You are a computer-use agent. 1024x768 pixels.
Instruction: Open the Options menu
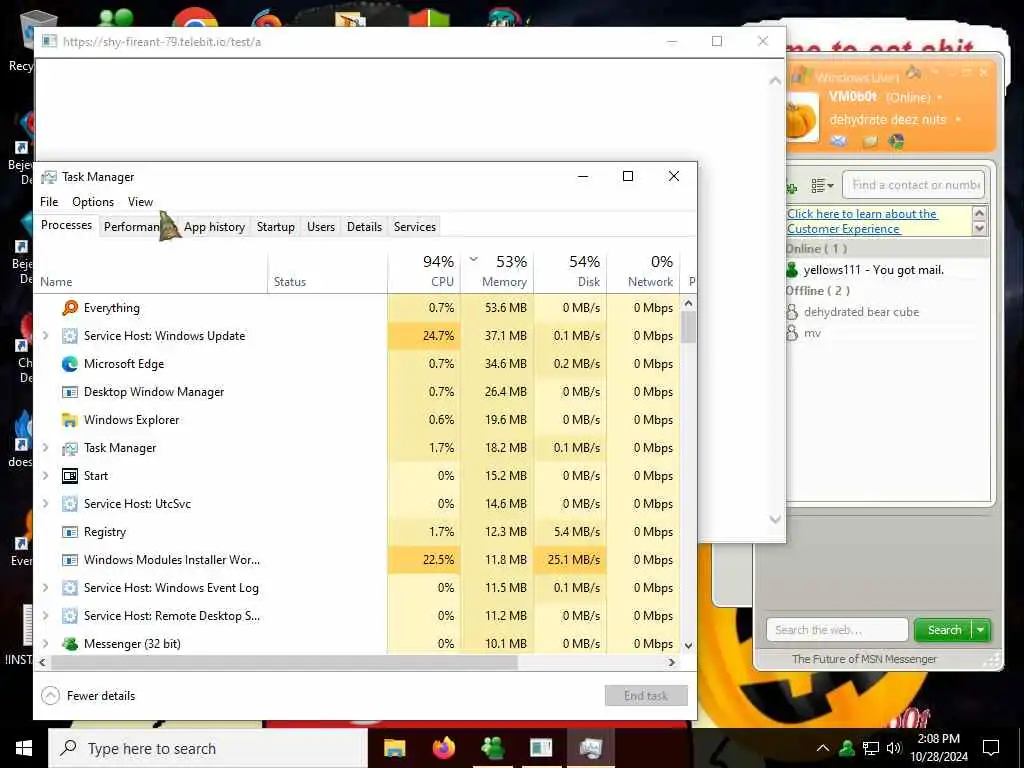(93, 202)
